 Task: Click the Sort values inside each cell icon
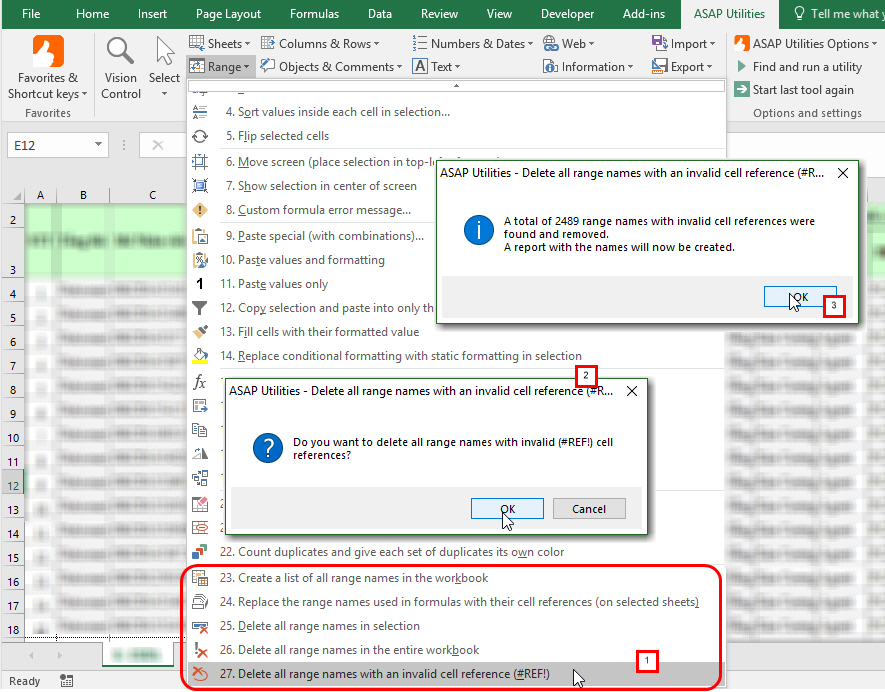pos(200,112)
